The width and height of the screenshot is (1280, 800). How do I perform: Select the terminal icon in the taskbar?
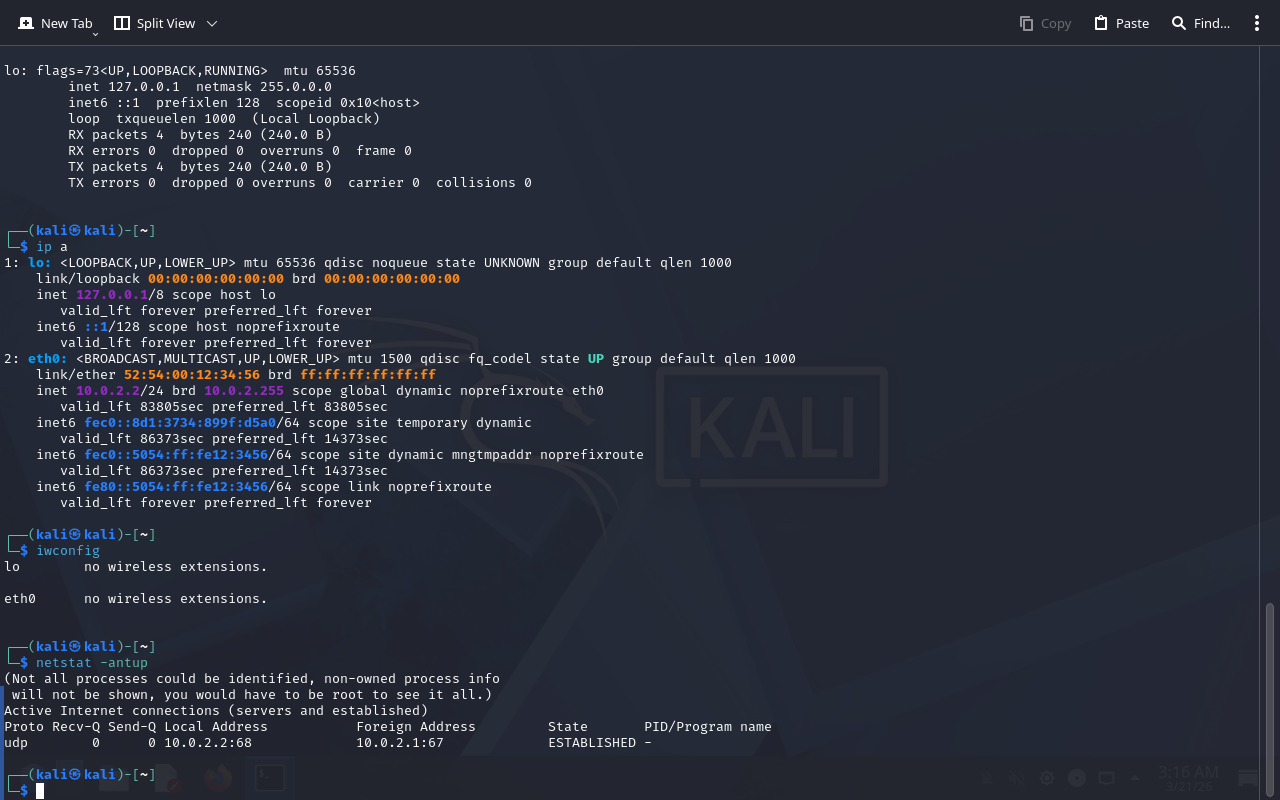pyautogui.click(x=268, y=778)
